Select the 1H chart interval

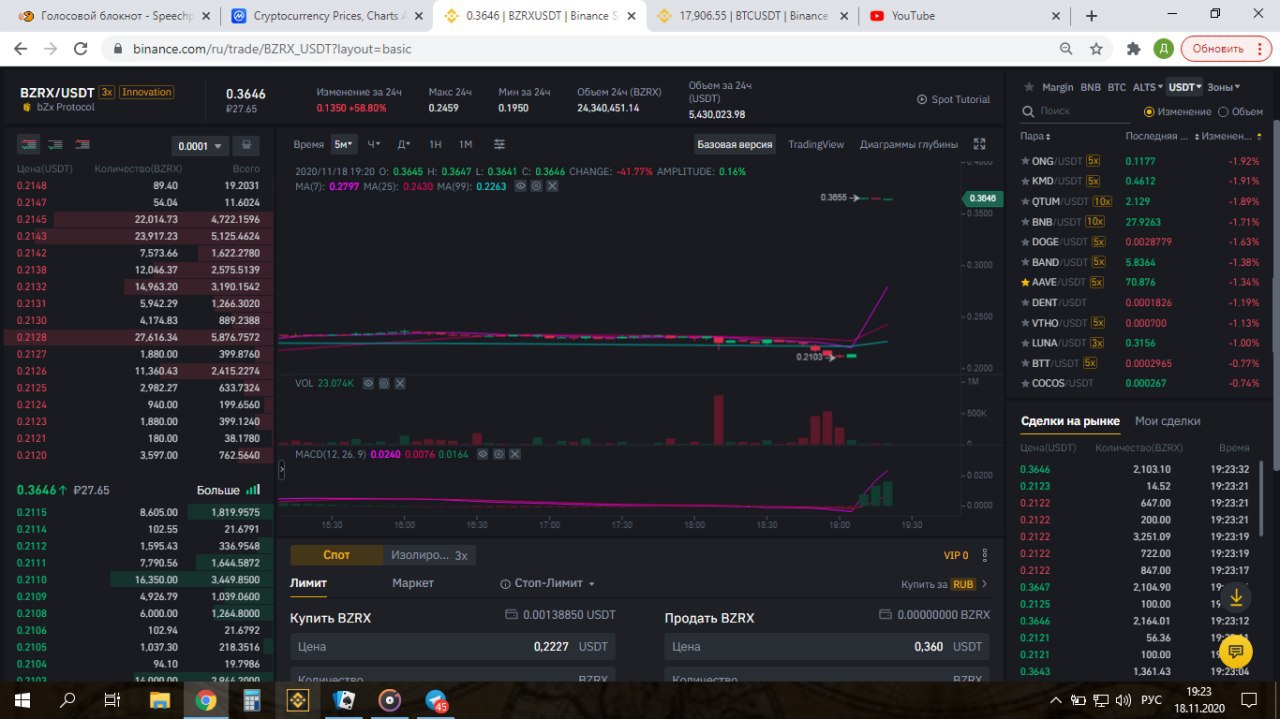pos(435,144)
